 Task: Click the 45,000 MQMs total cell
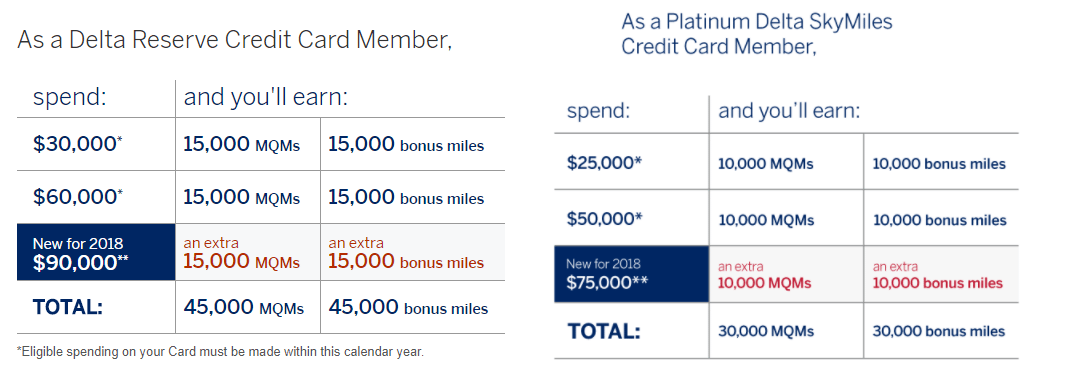point(248,307)
